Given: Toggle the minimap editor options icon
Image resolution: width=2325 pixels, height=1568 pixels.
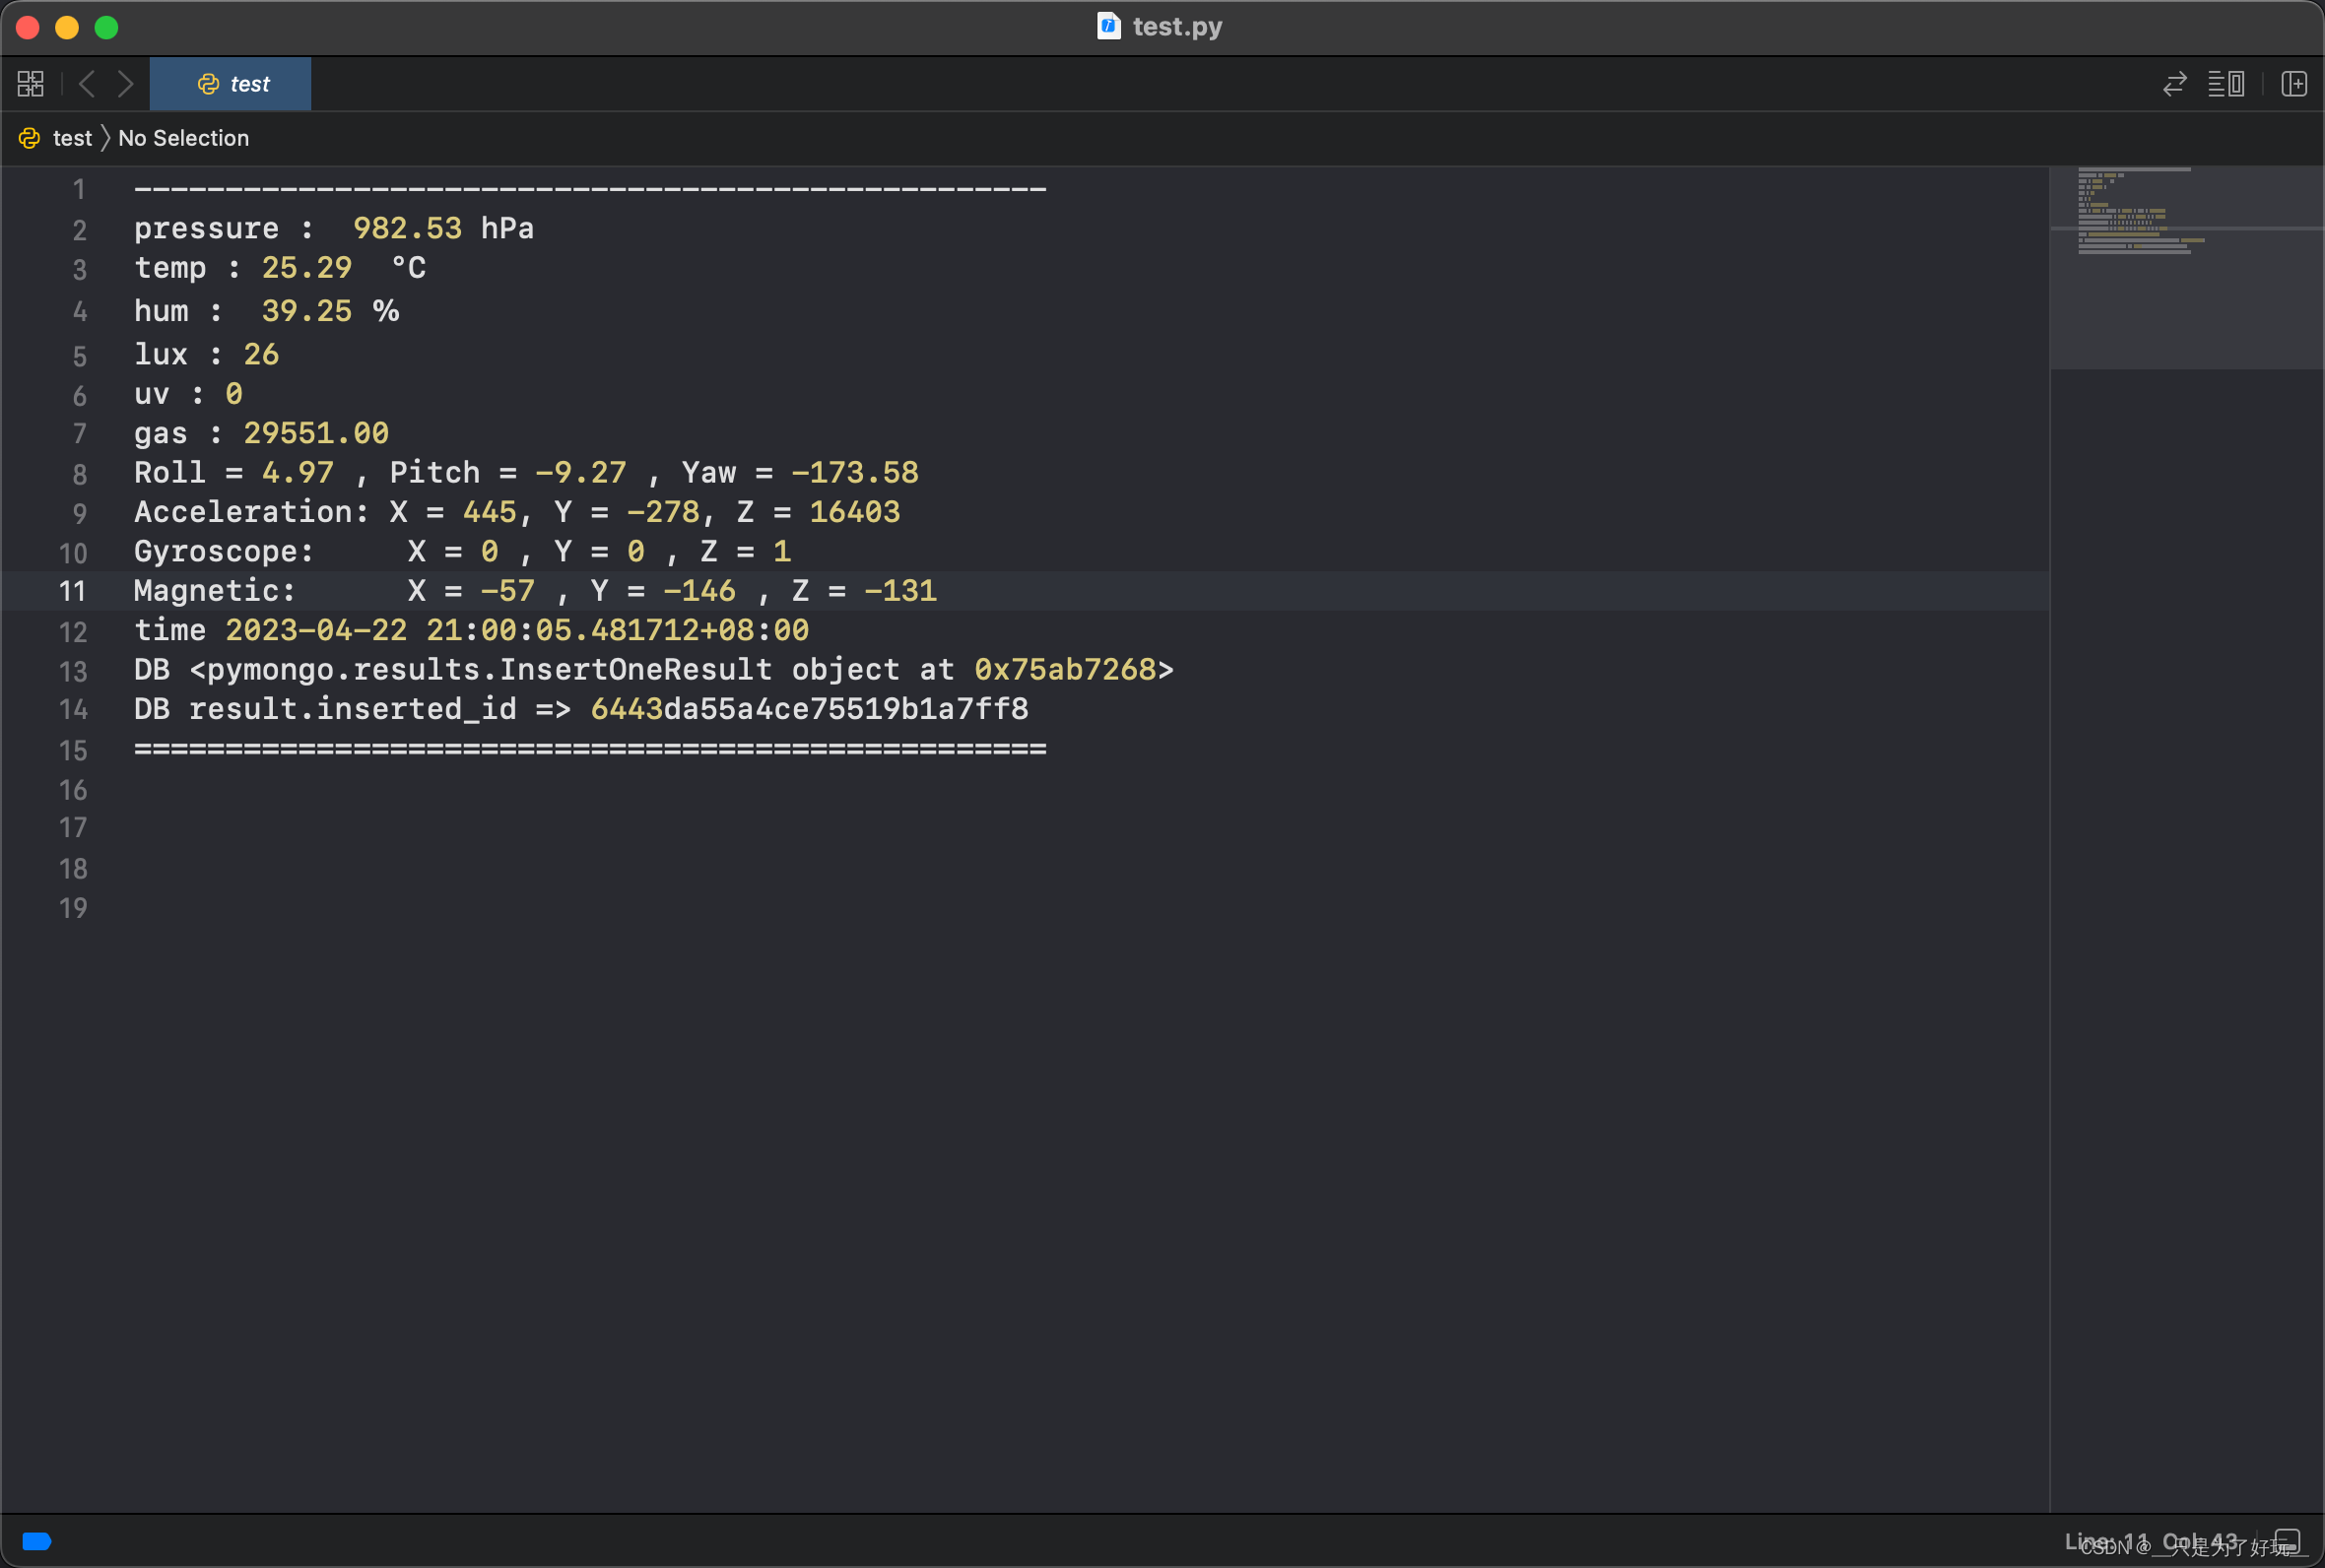Looking at the screenshot, I should [x=2226, y=84].
